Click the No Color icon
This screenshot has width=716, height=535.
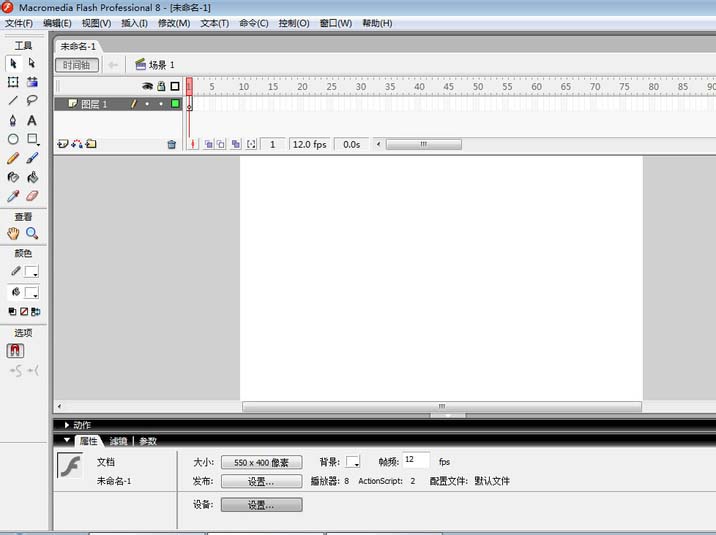coord(24,312)
